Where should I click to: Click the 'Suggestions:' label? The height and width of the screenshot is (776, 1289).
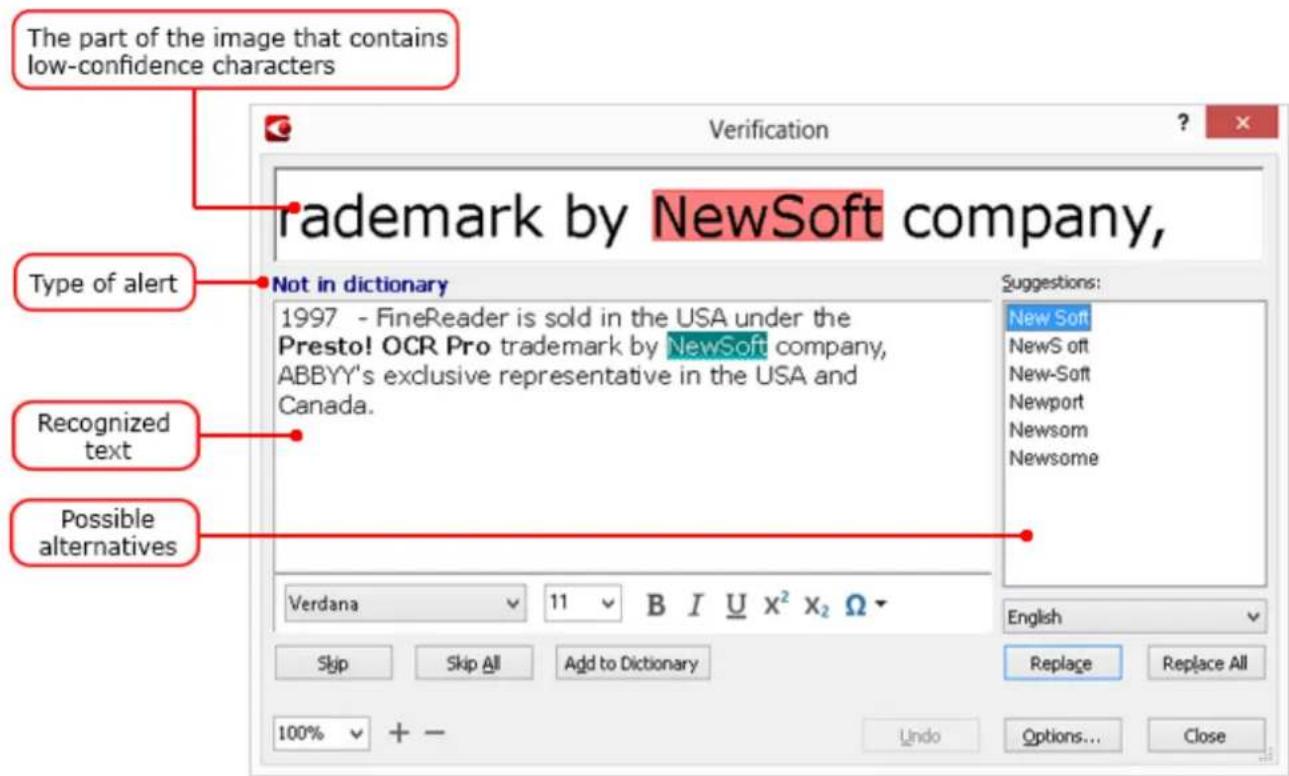[x=1051, y=283]
